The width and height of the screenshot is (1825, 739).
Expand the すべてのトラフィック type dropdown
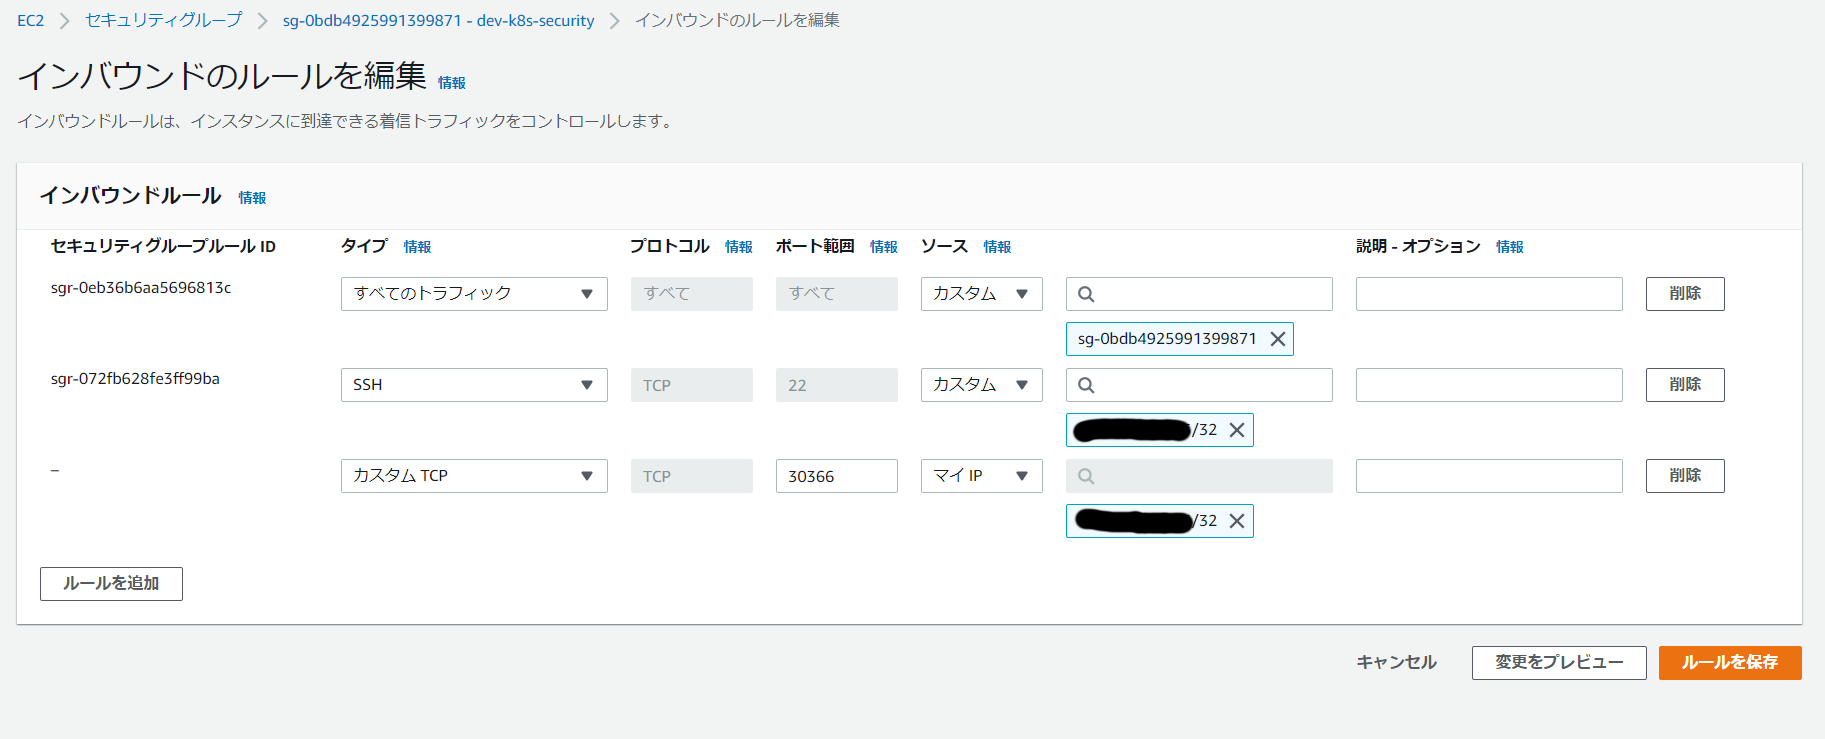click(x=474, y=294)
